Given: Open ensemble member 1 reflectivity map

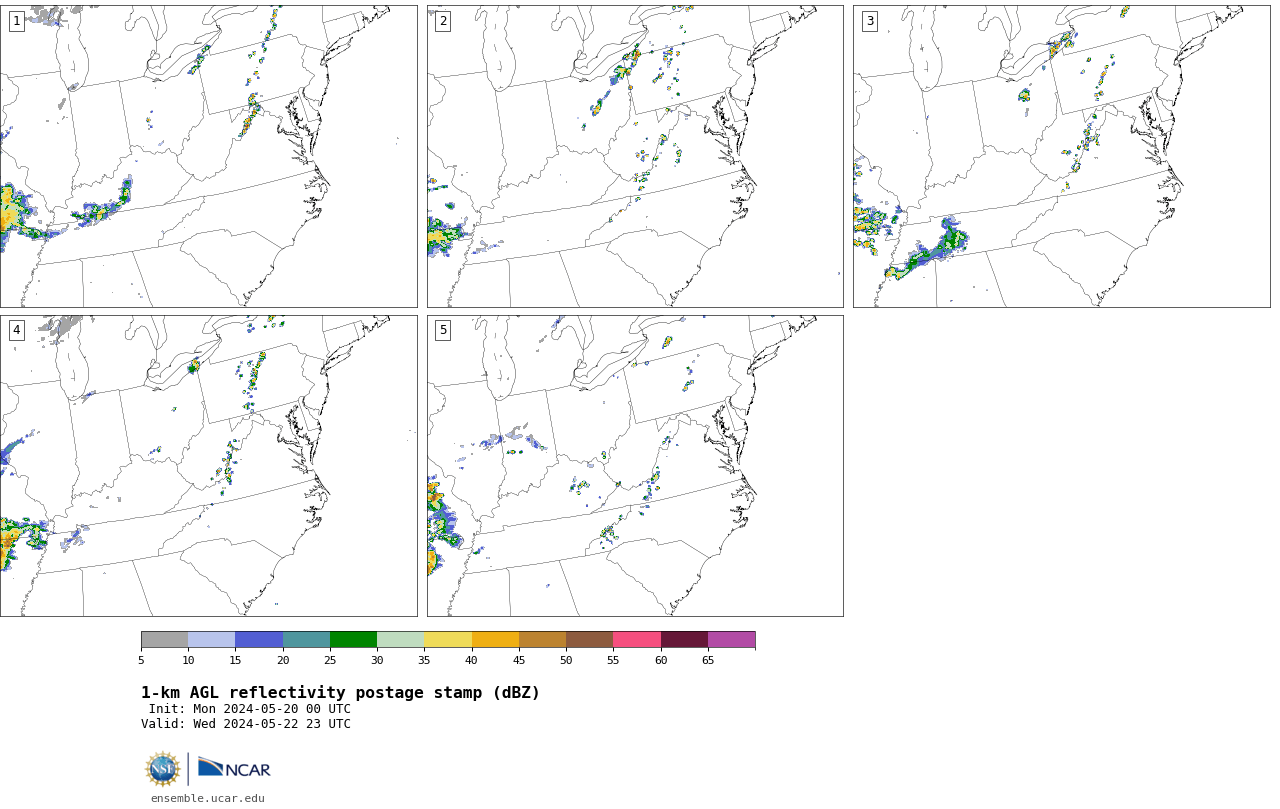Looking at the screenshot, I should coord(208,156).
